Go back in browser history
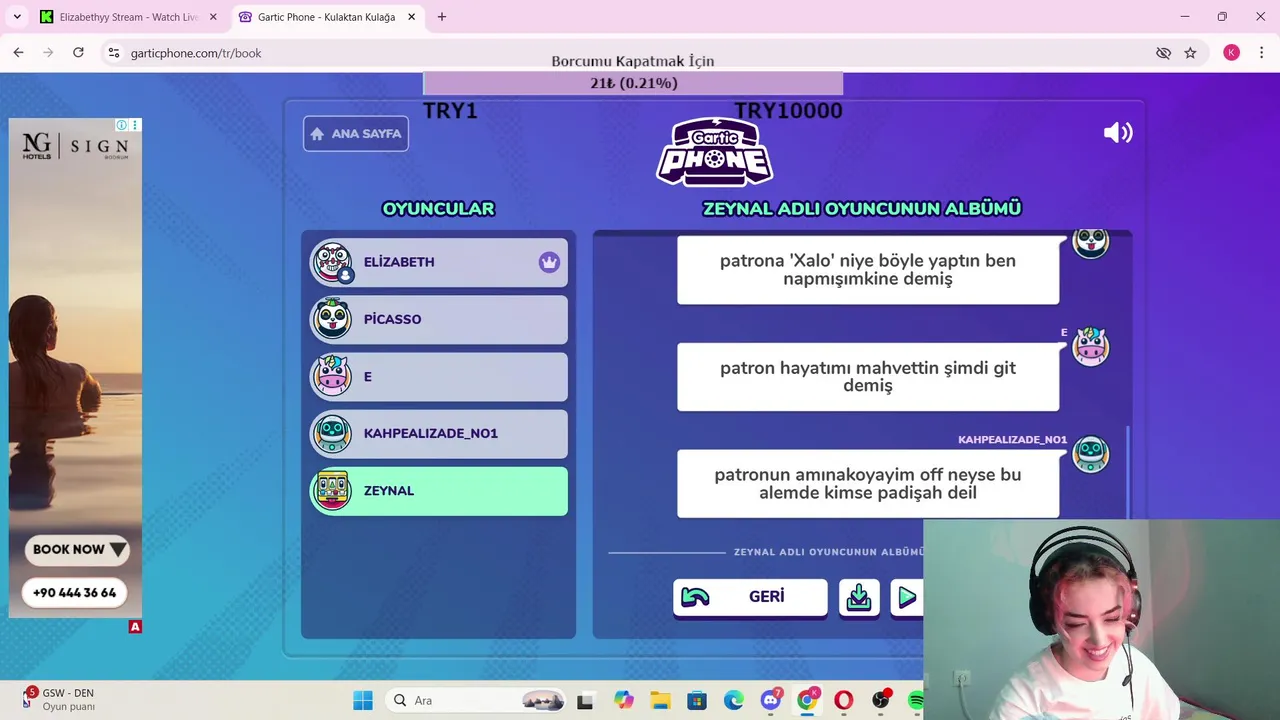Image resolution: width=1280 pixels, height=720 pixels. point(18,53)
